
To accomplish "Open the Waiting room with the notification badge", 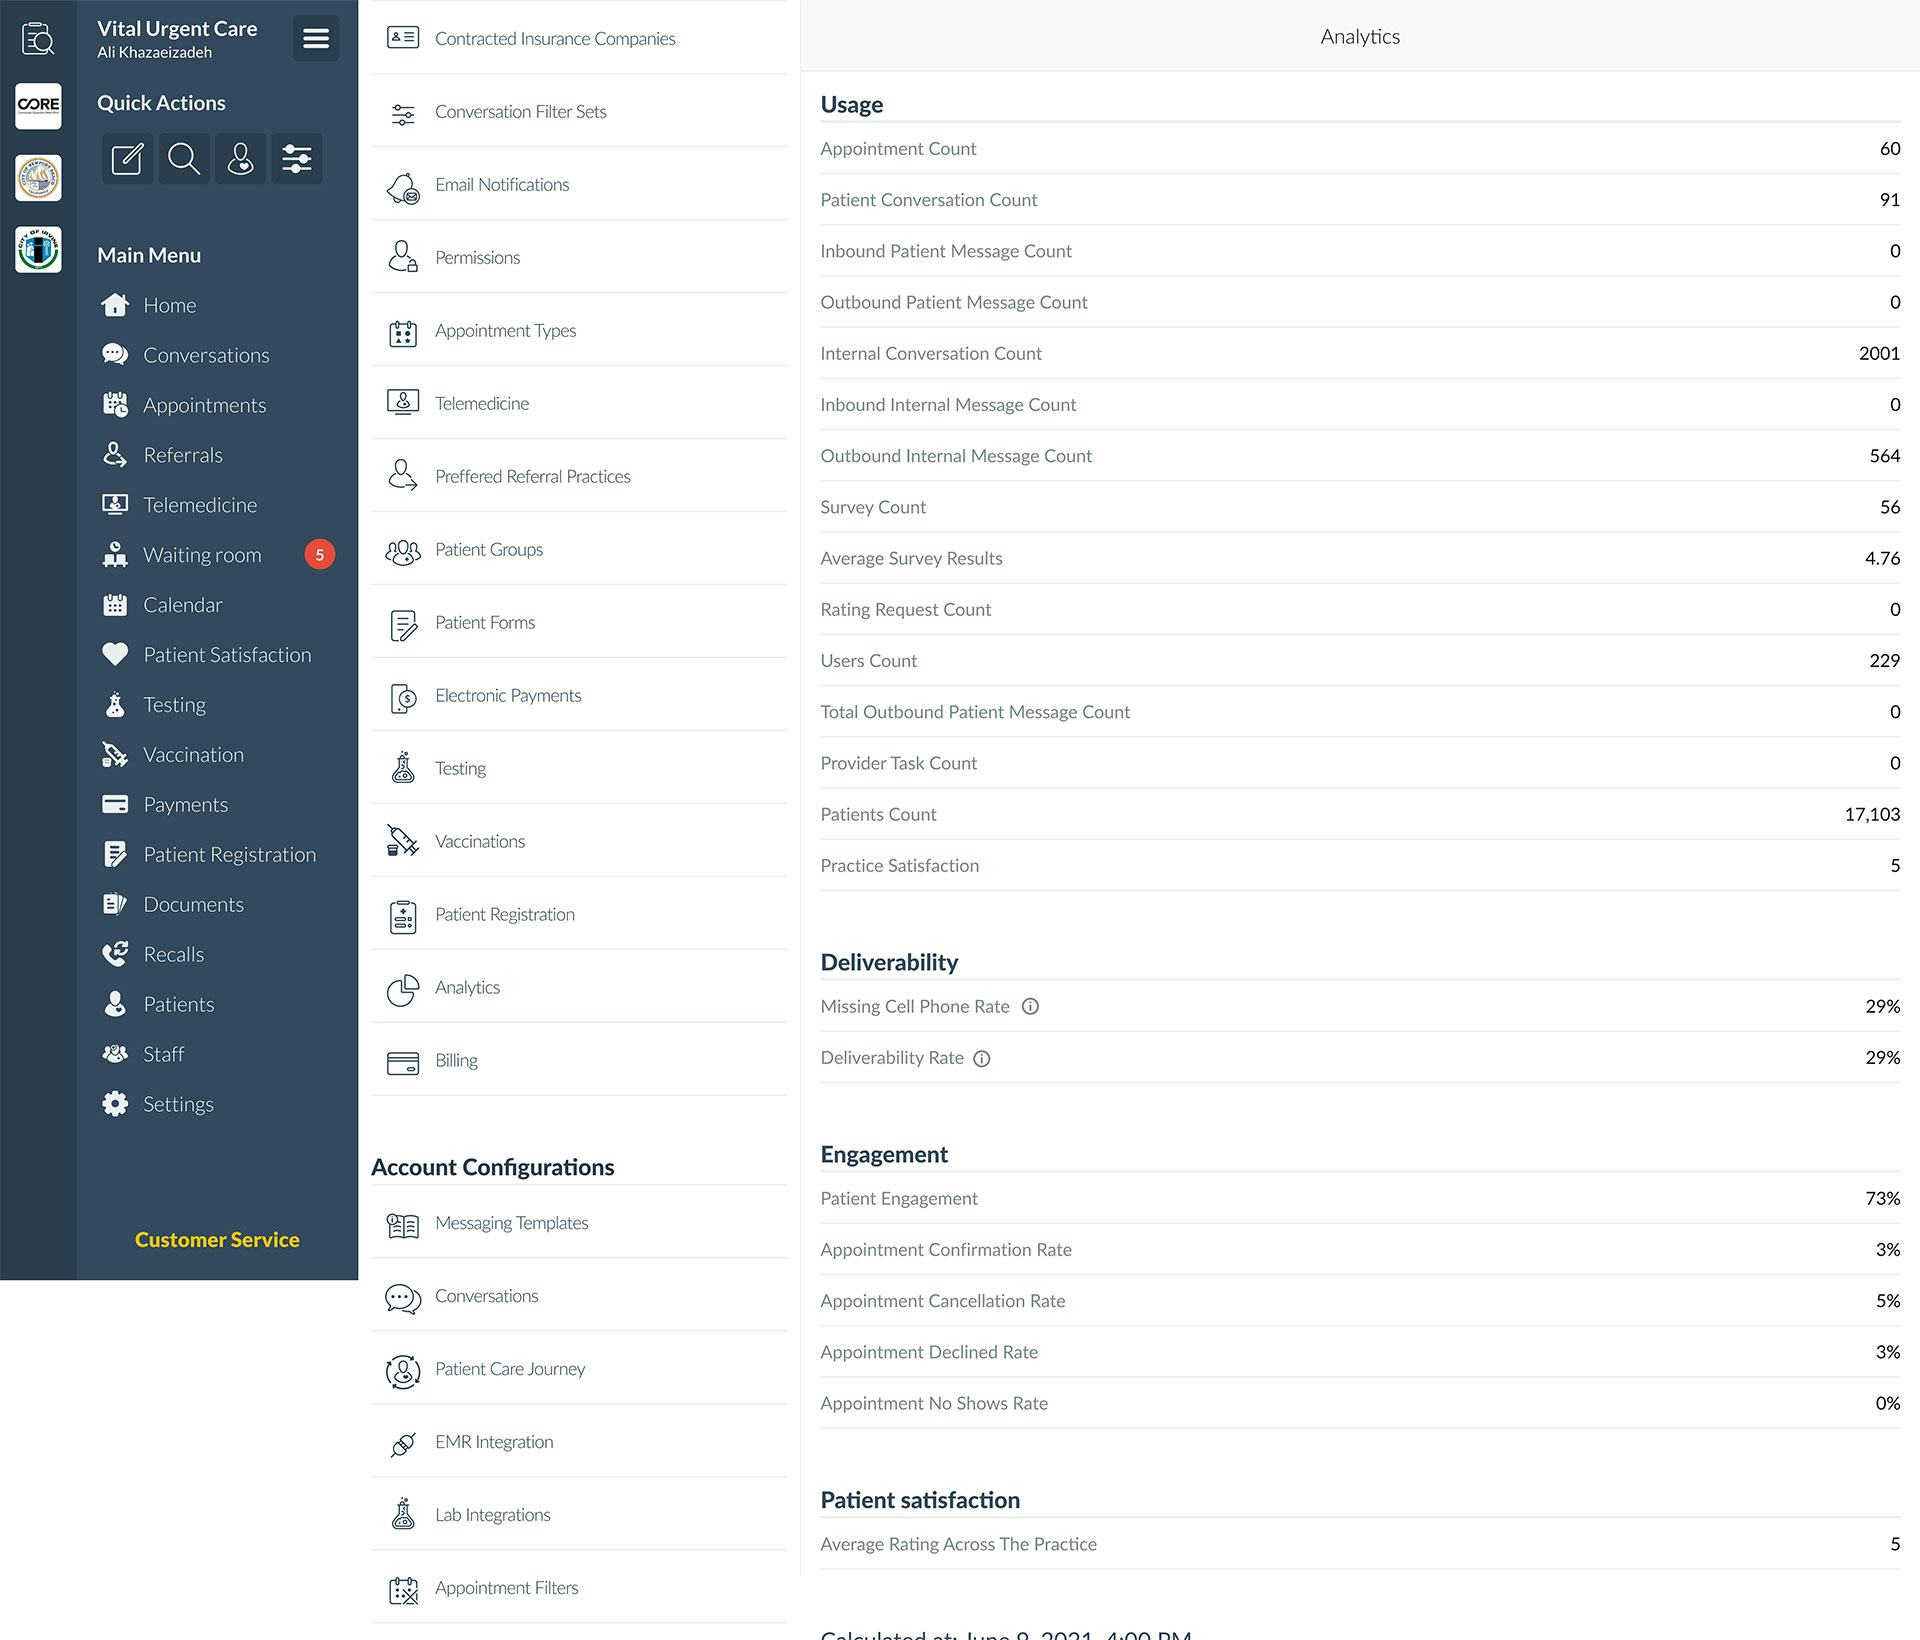I will tap(202, 554).
